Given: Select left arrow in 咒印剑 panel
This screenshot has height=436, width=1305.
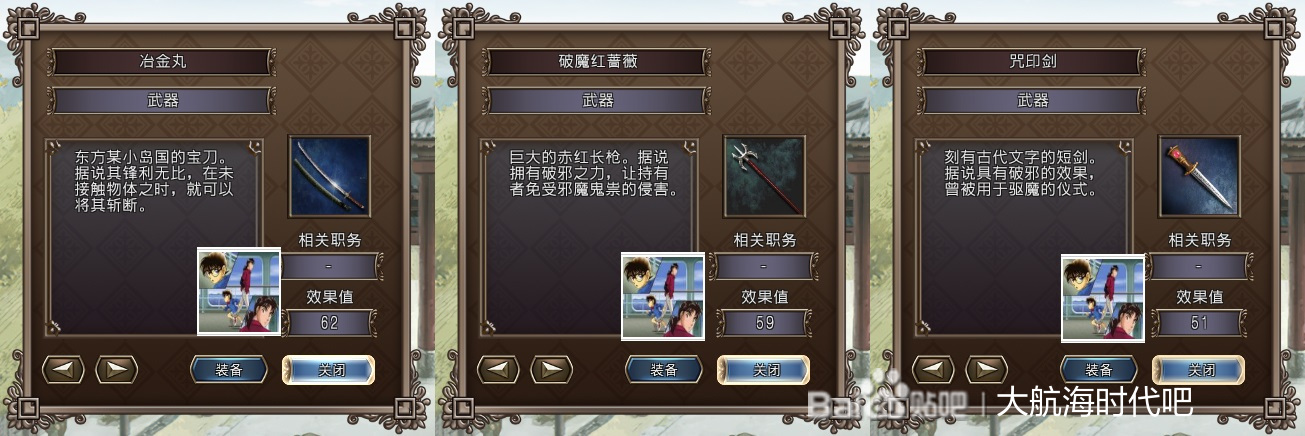Looking at the screenshot, I should click(x=934, y=369).
